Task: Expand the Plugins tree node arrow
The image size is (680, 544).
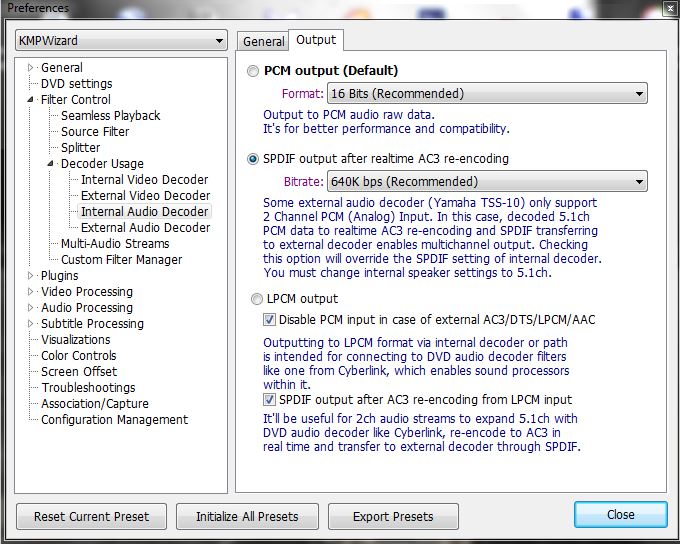Action: pos(30,275)
